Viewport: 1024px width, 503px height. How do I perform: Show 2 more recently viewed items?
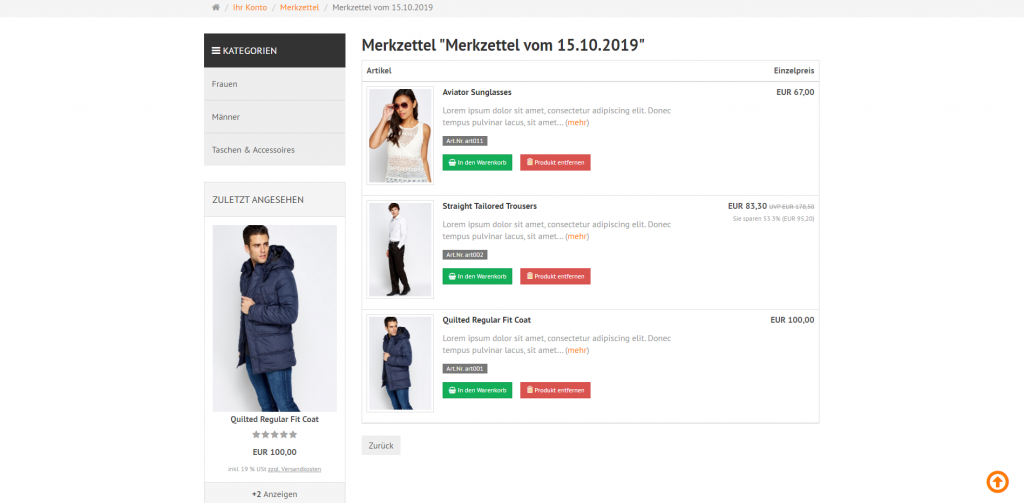pyautogui.click(x=274, y=494)
